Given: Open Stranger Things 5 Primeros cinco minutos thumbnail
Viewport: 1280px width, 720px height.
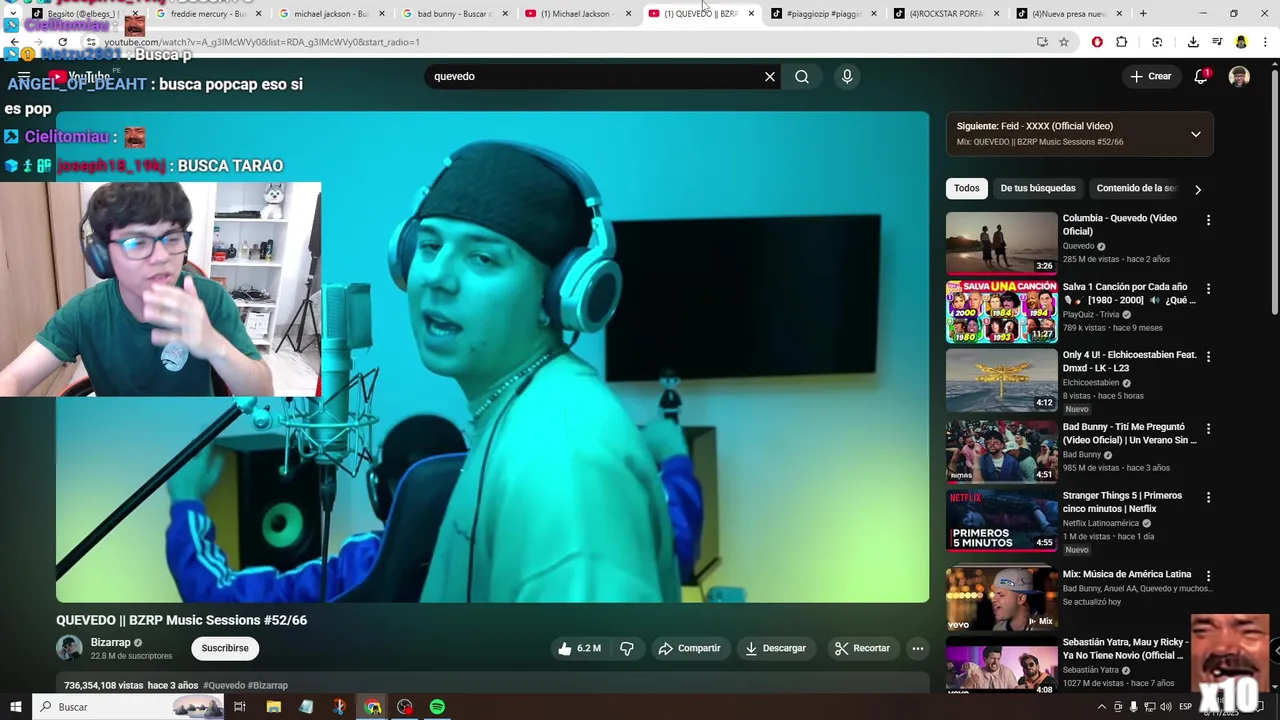Looking at the screenshot, I should (x=1001, y=520).
